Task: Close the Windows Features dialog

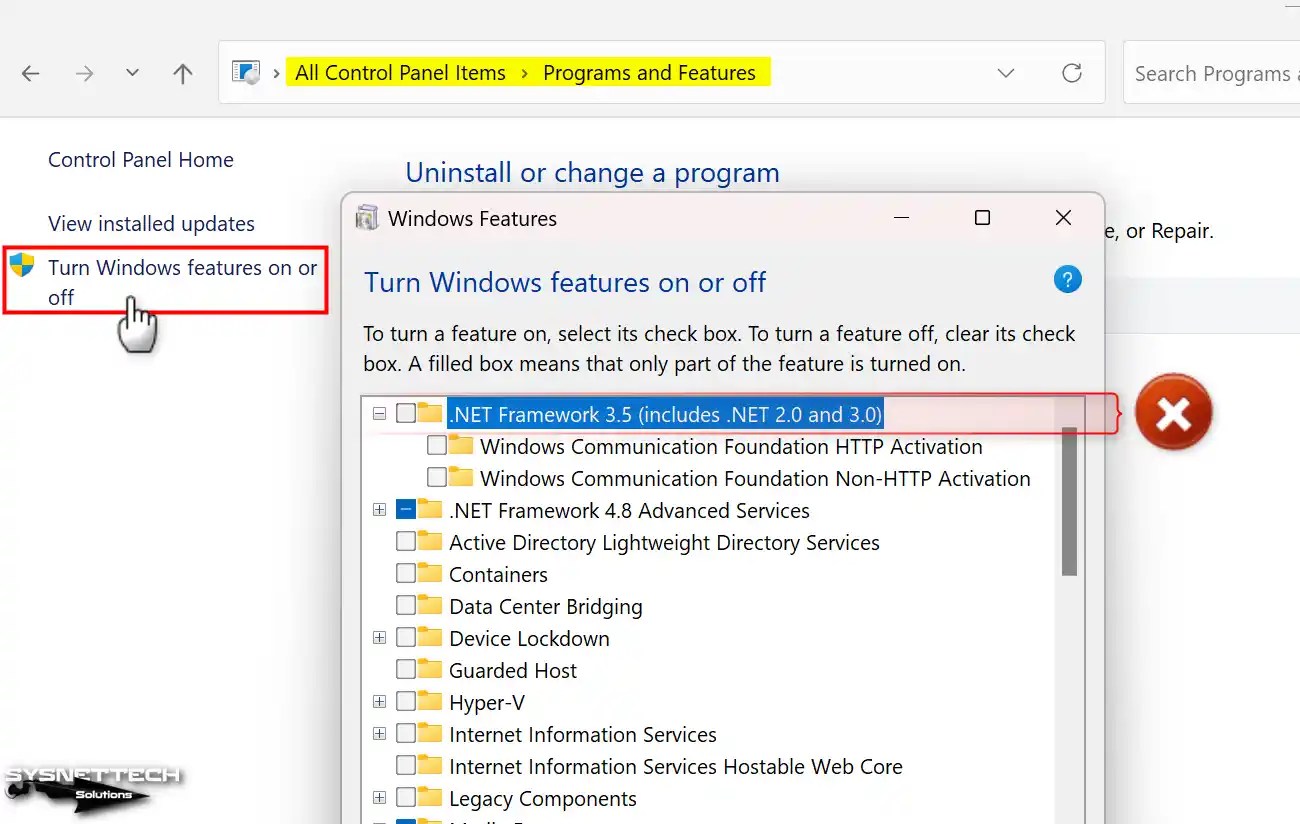Action: coord(1063,218)
